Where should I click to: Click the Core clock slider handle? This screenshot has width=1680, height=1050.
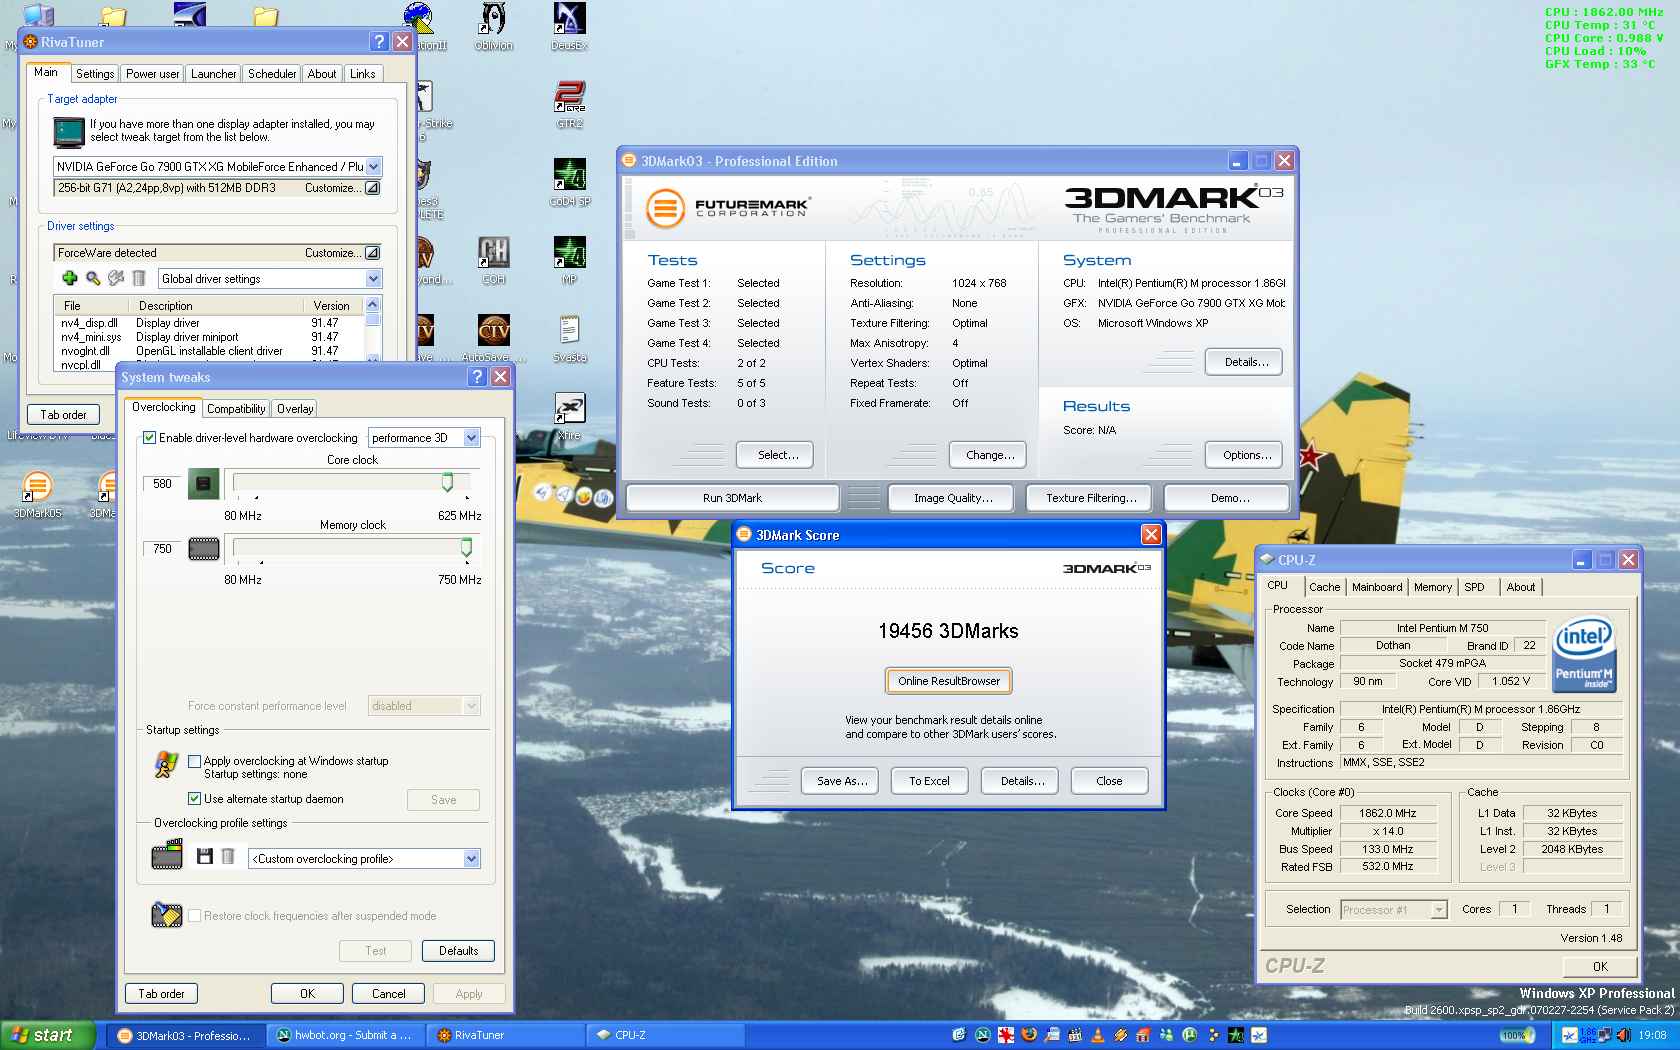(x=447, y=483)
